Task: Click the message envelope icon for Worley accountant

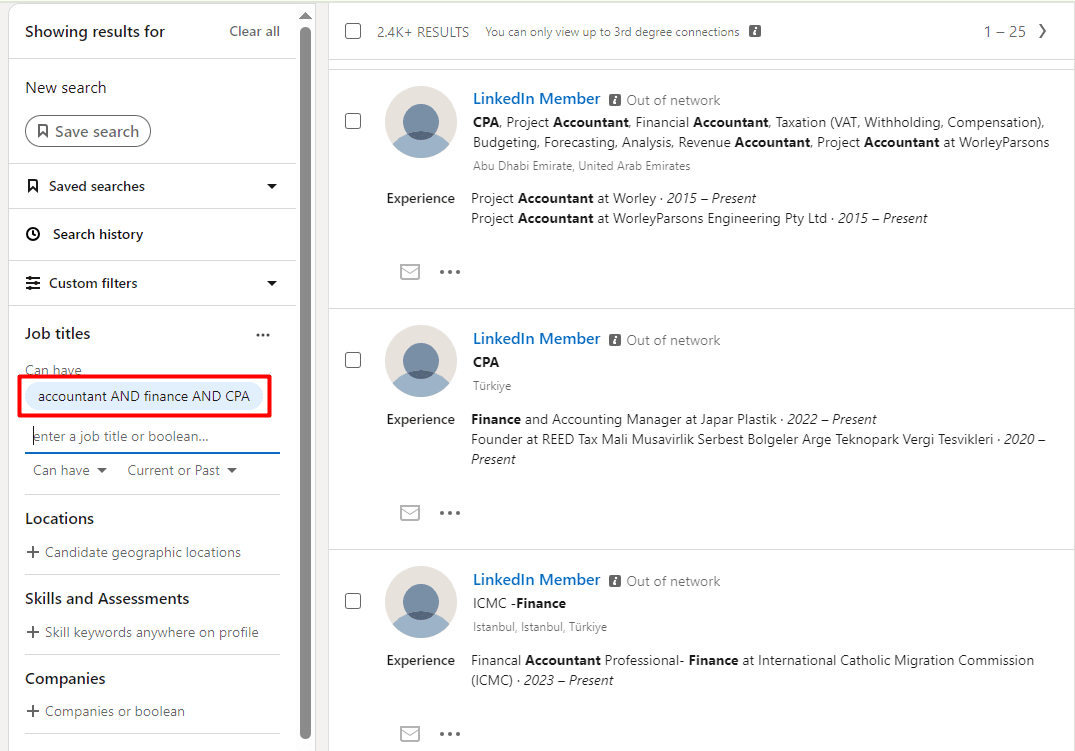Action: point(410,272)
